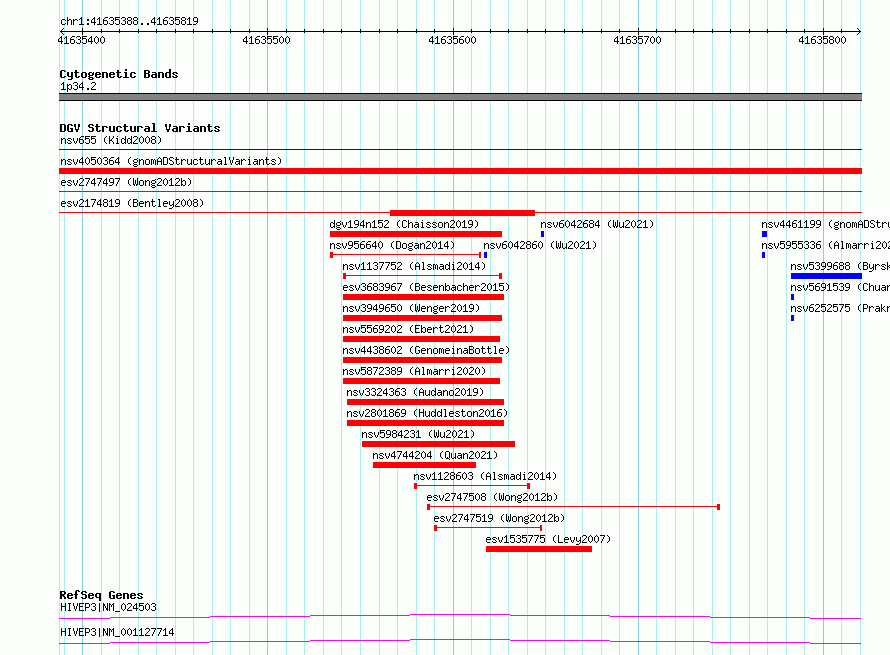The height and width of the screenshot is (655, 890).
Task: Open the HIVEP3|NM_001127714 transcript label
Action: 117,632
